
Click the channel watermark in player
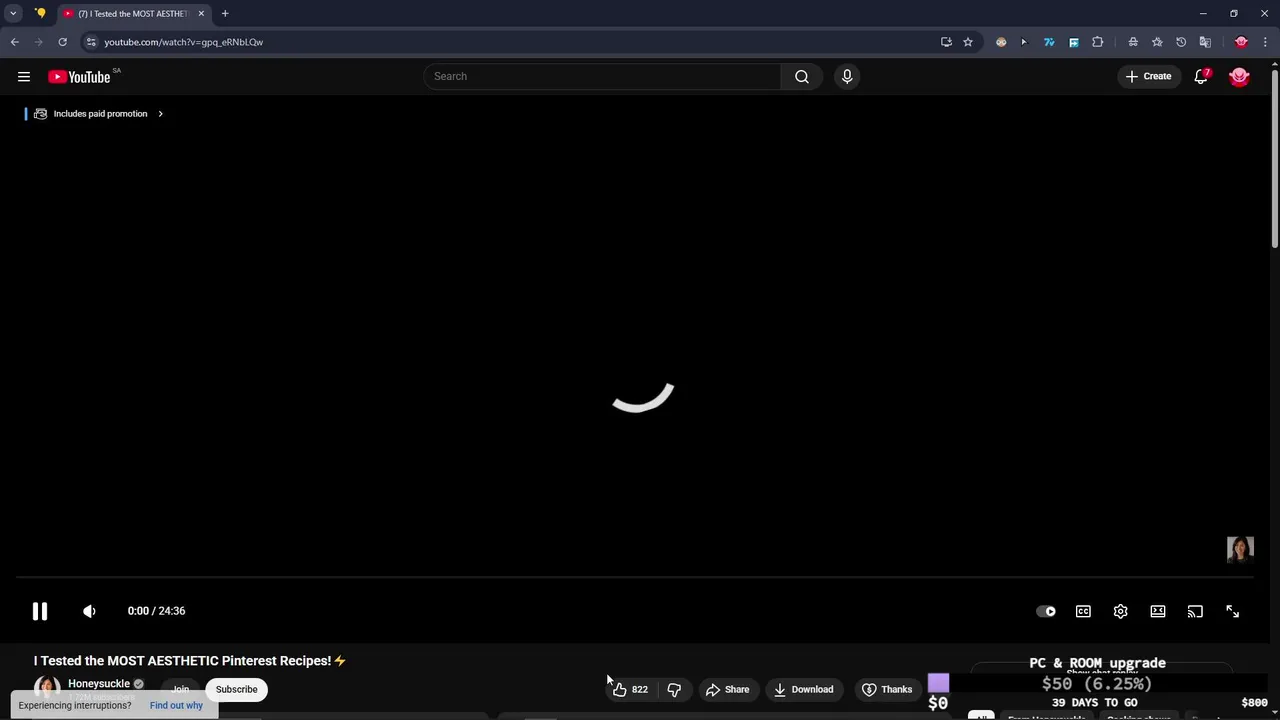[1240, 549]
